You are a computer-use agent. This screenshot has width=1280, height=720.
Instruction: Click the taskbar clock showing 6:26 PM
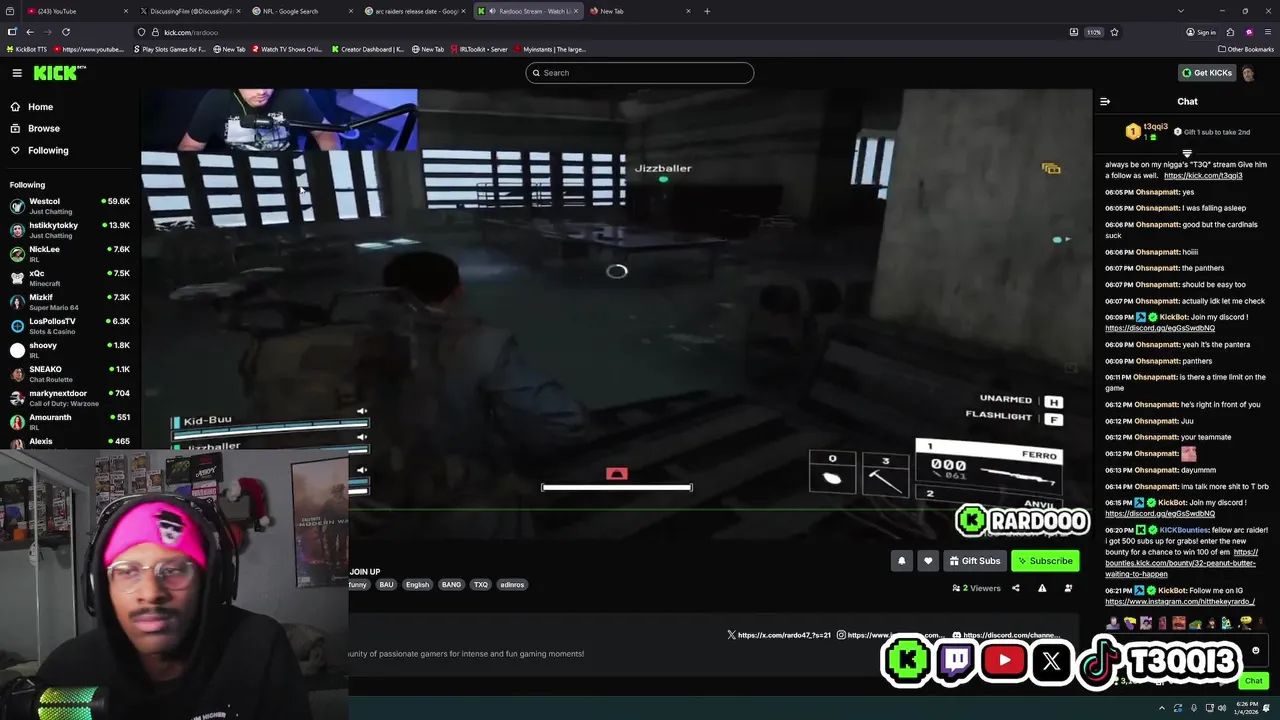(x=1246, y=708)
